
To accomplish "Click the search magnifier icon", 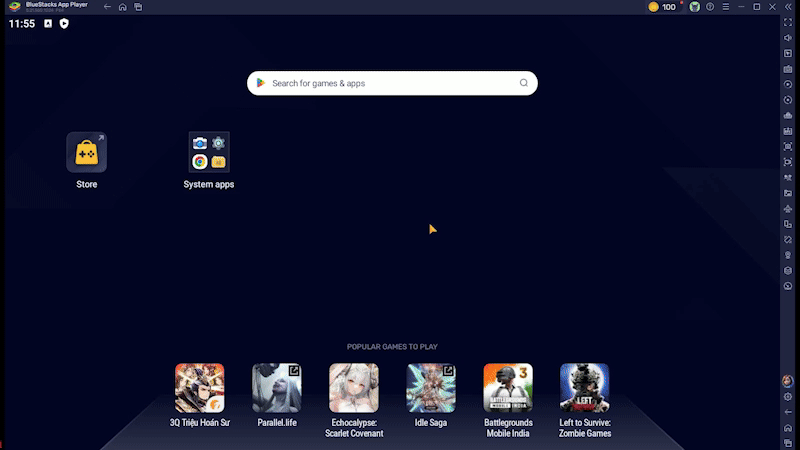I will click(523, 83).
